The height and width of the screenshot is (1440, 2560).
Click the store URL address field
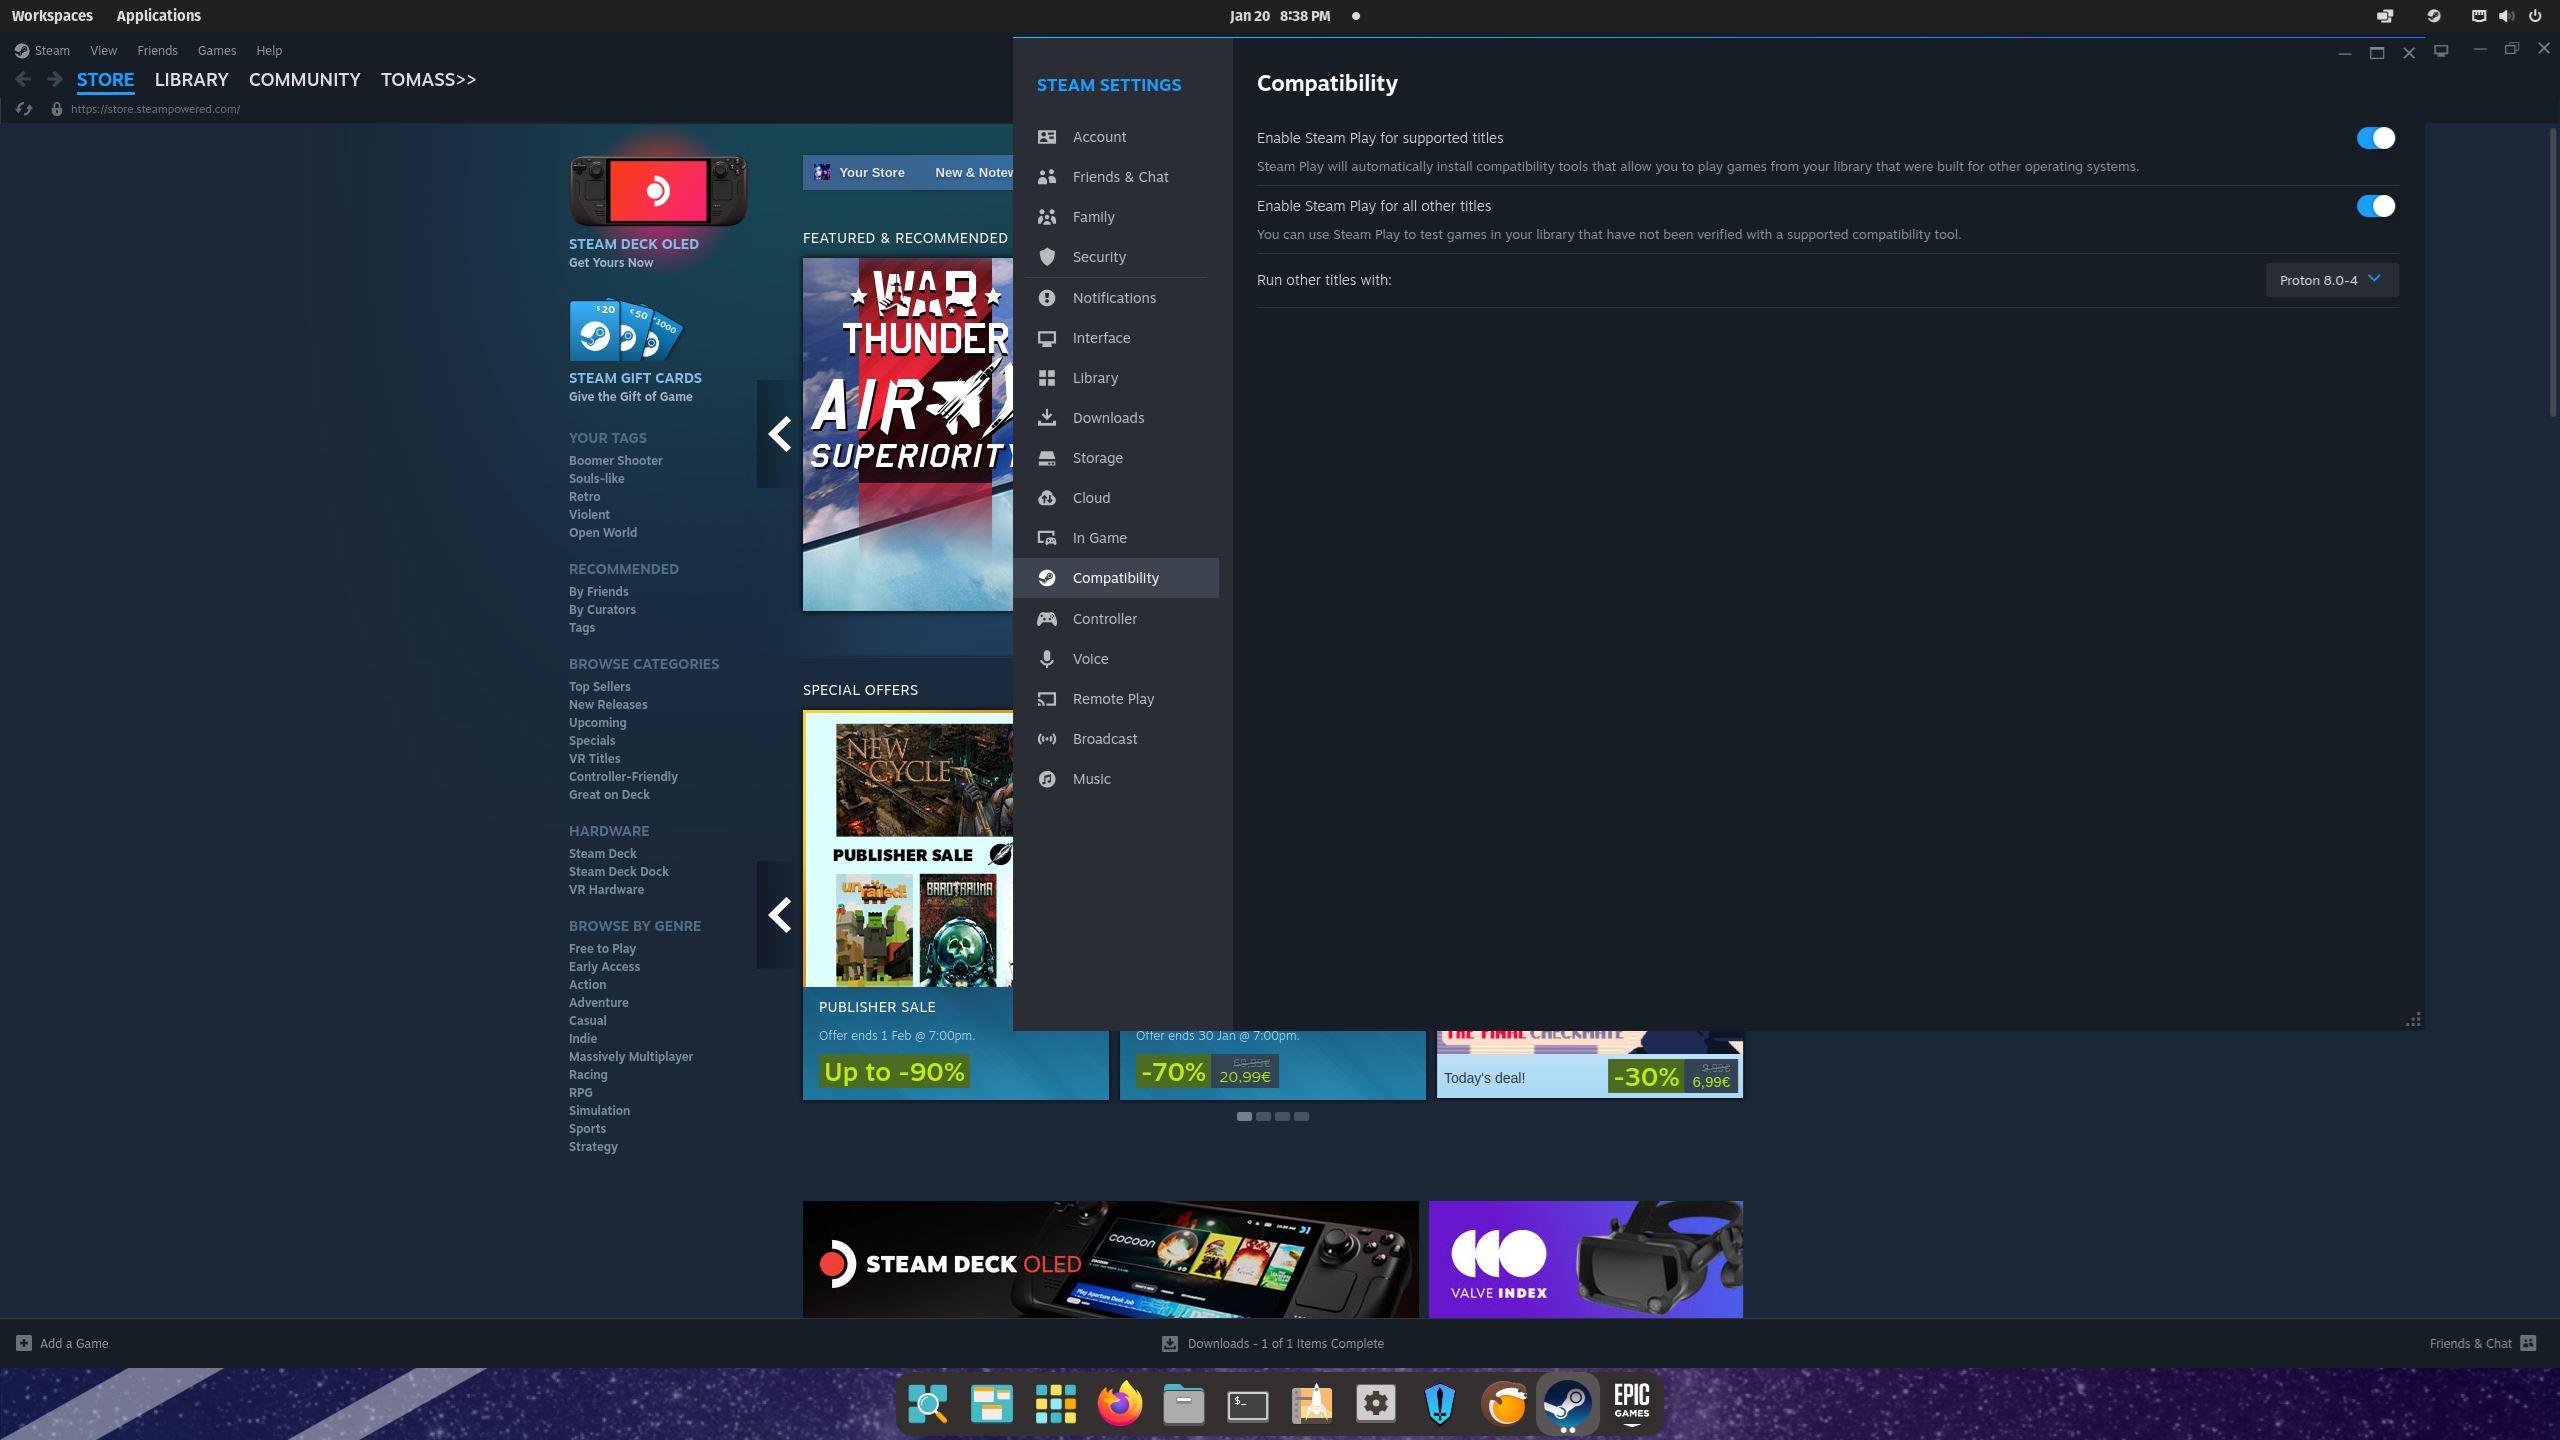click(x=155, y=109)
